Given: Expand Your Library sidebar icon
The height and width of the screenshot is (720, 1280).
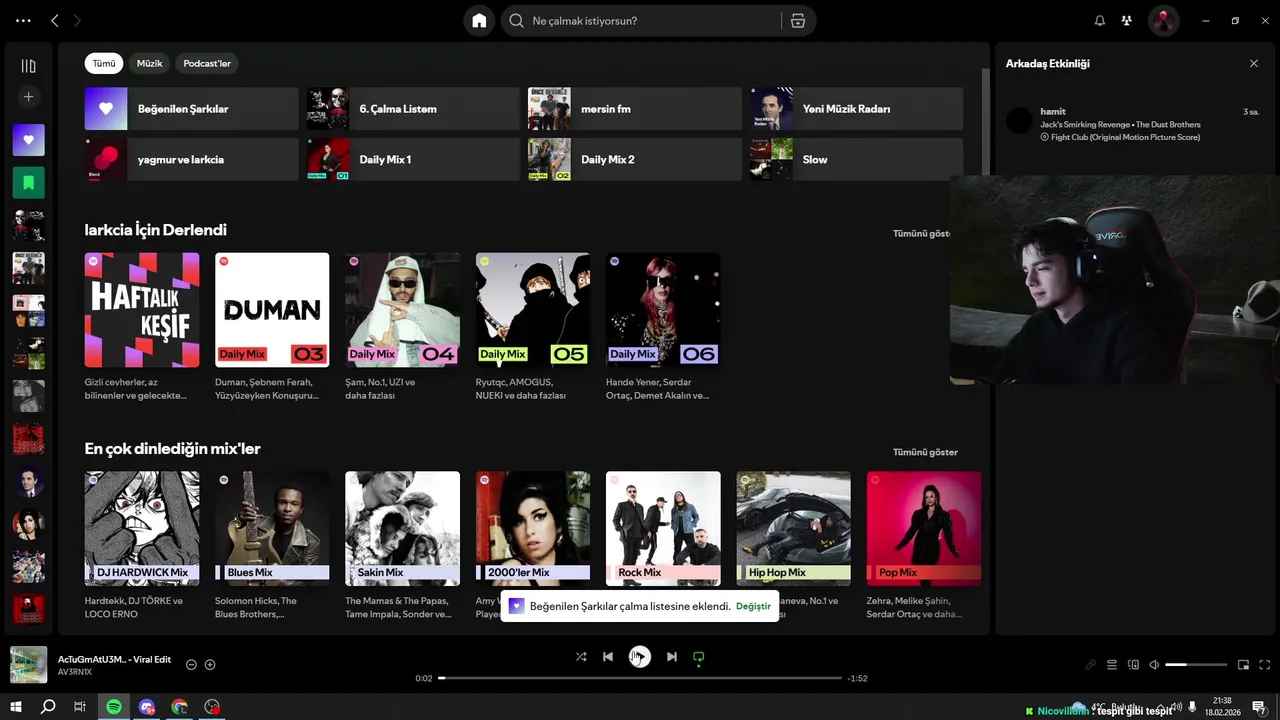Looking at the screenshot, I should click(28, 66).
